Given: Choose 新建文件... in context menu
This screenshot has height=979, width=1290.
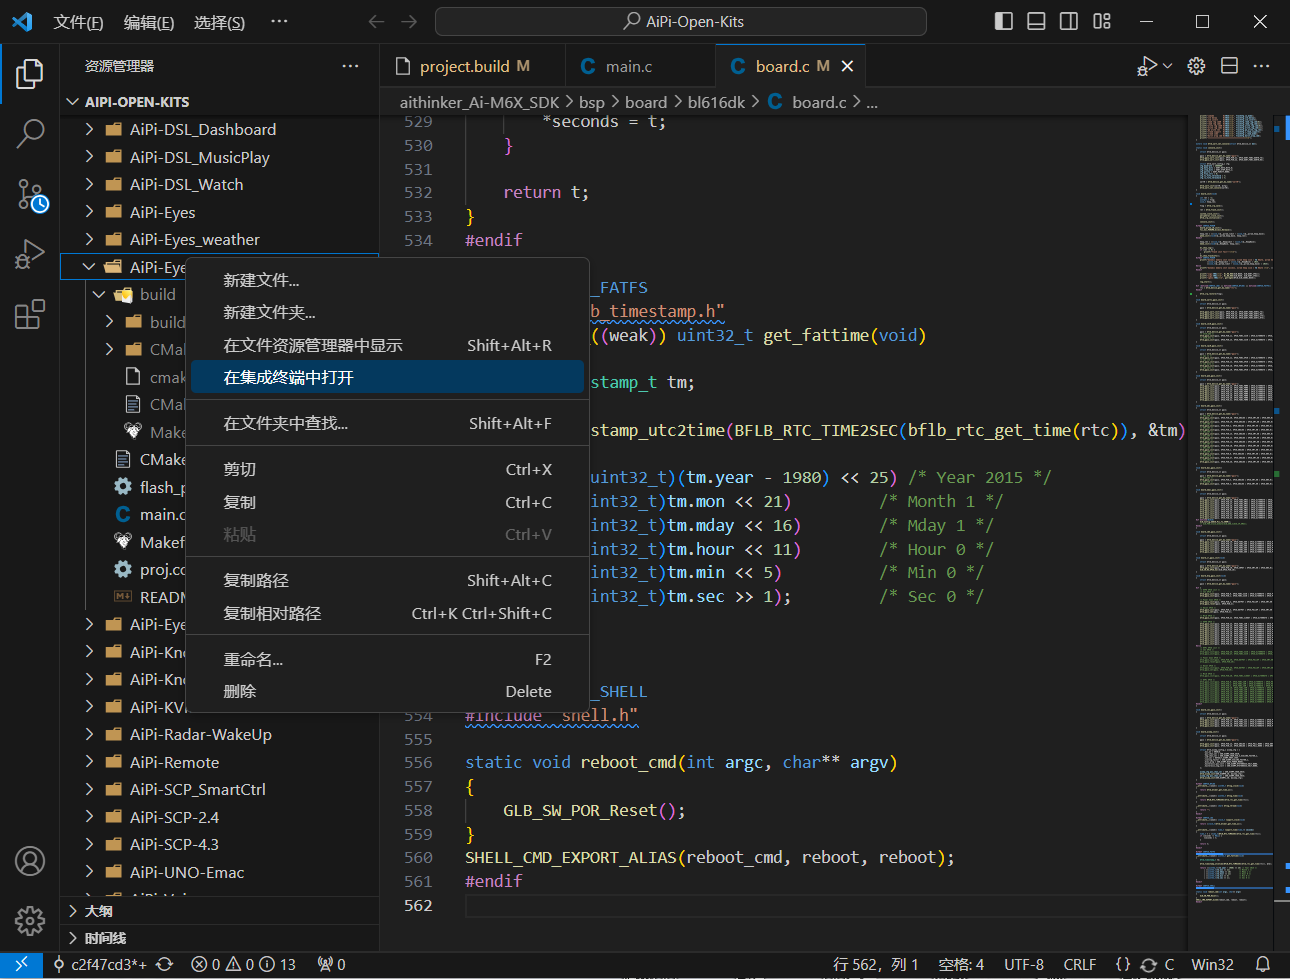Looking at the screenshot, I should [387, 280].
